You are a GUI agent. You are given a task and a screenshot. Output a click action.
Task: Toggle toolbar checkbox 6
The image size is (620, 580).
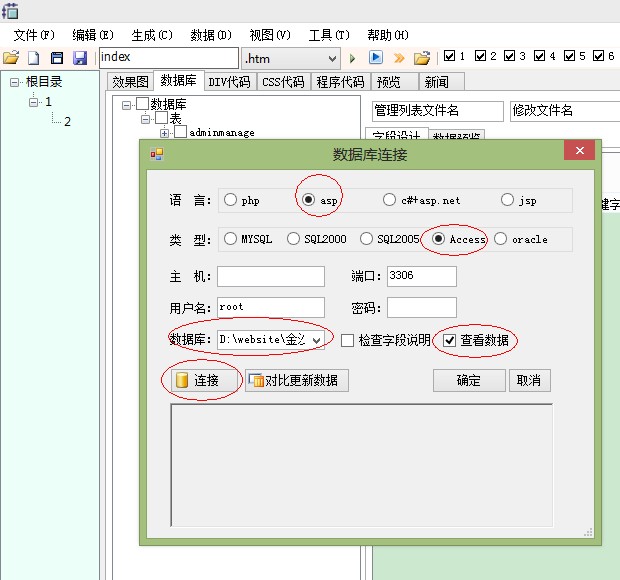coord(598,56)
